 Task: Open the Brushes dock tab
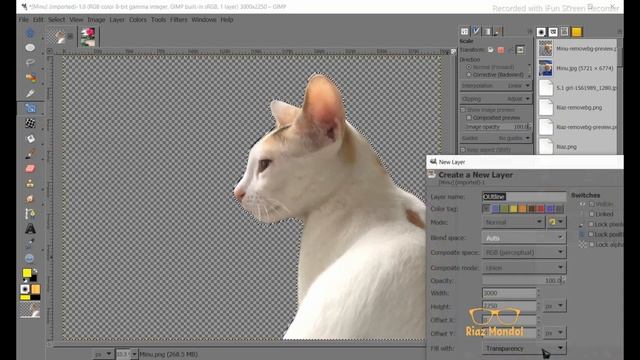click(541, 32)
